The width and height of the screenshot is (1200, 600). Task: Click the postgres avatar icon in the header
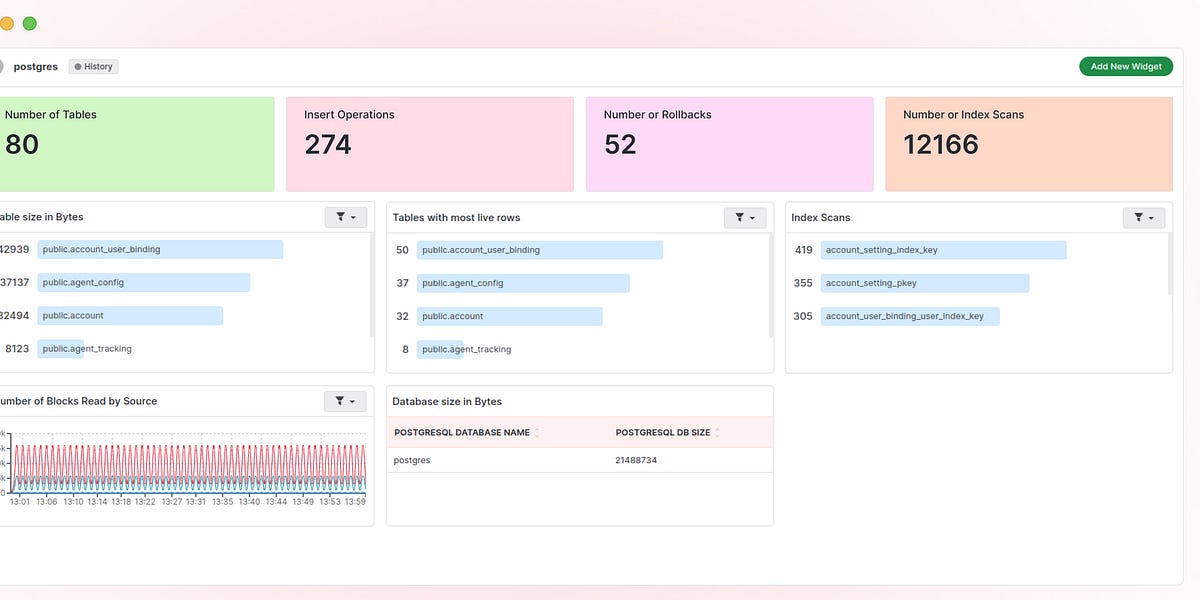[x=4, y=66]
